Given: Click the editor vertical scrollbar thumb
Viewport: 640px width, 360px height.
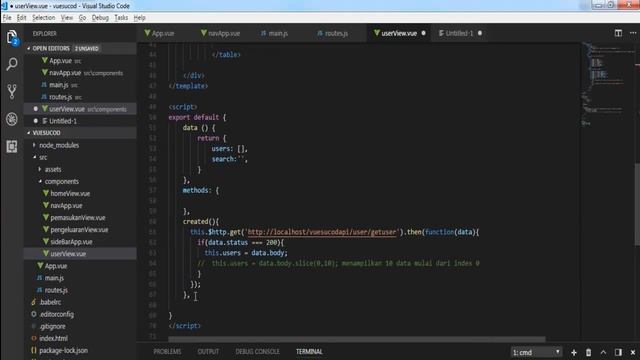Looking at the screenshot, I should pos(637,204).
